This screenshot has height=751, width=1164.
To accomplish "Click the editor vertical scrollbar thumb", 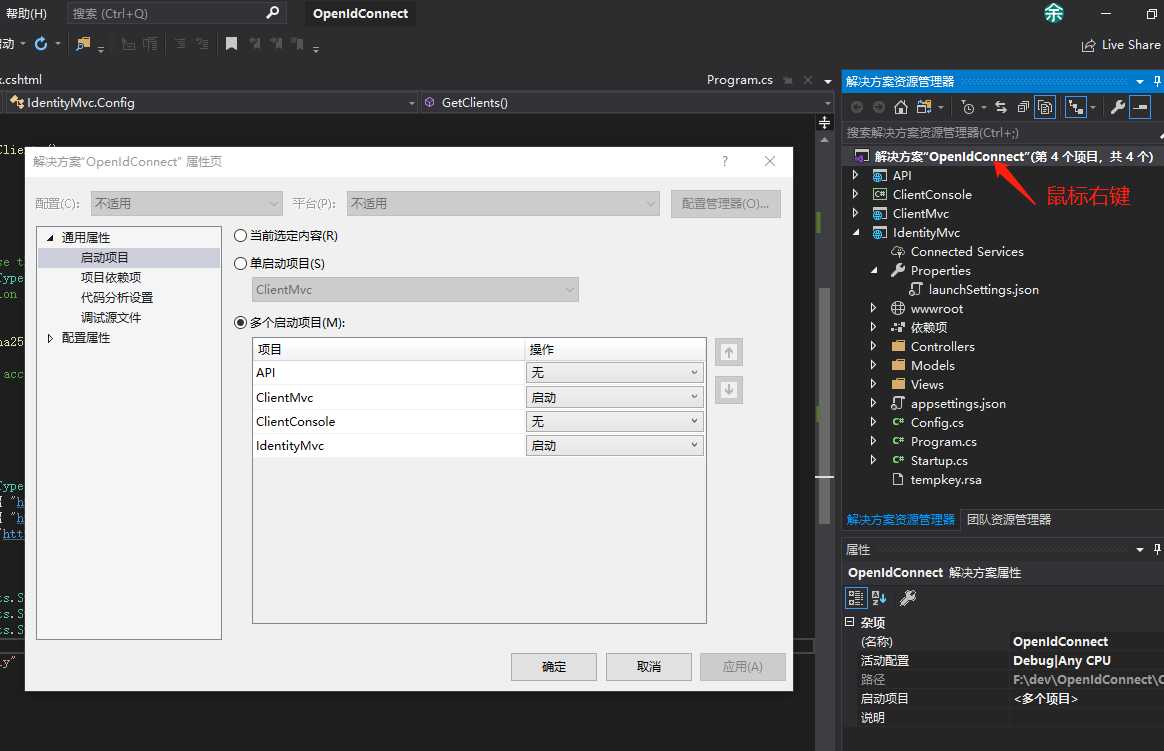I will point(824,406).
